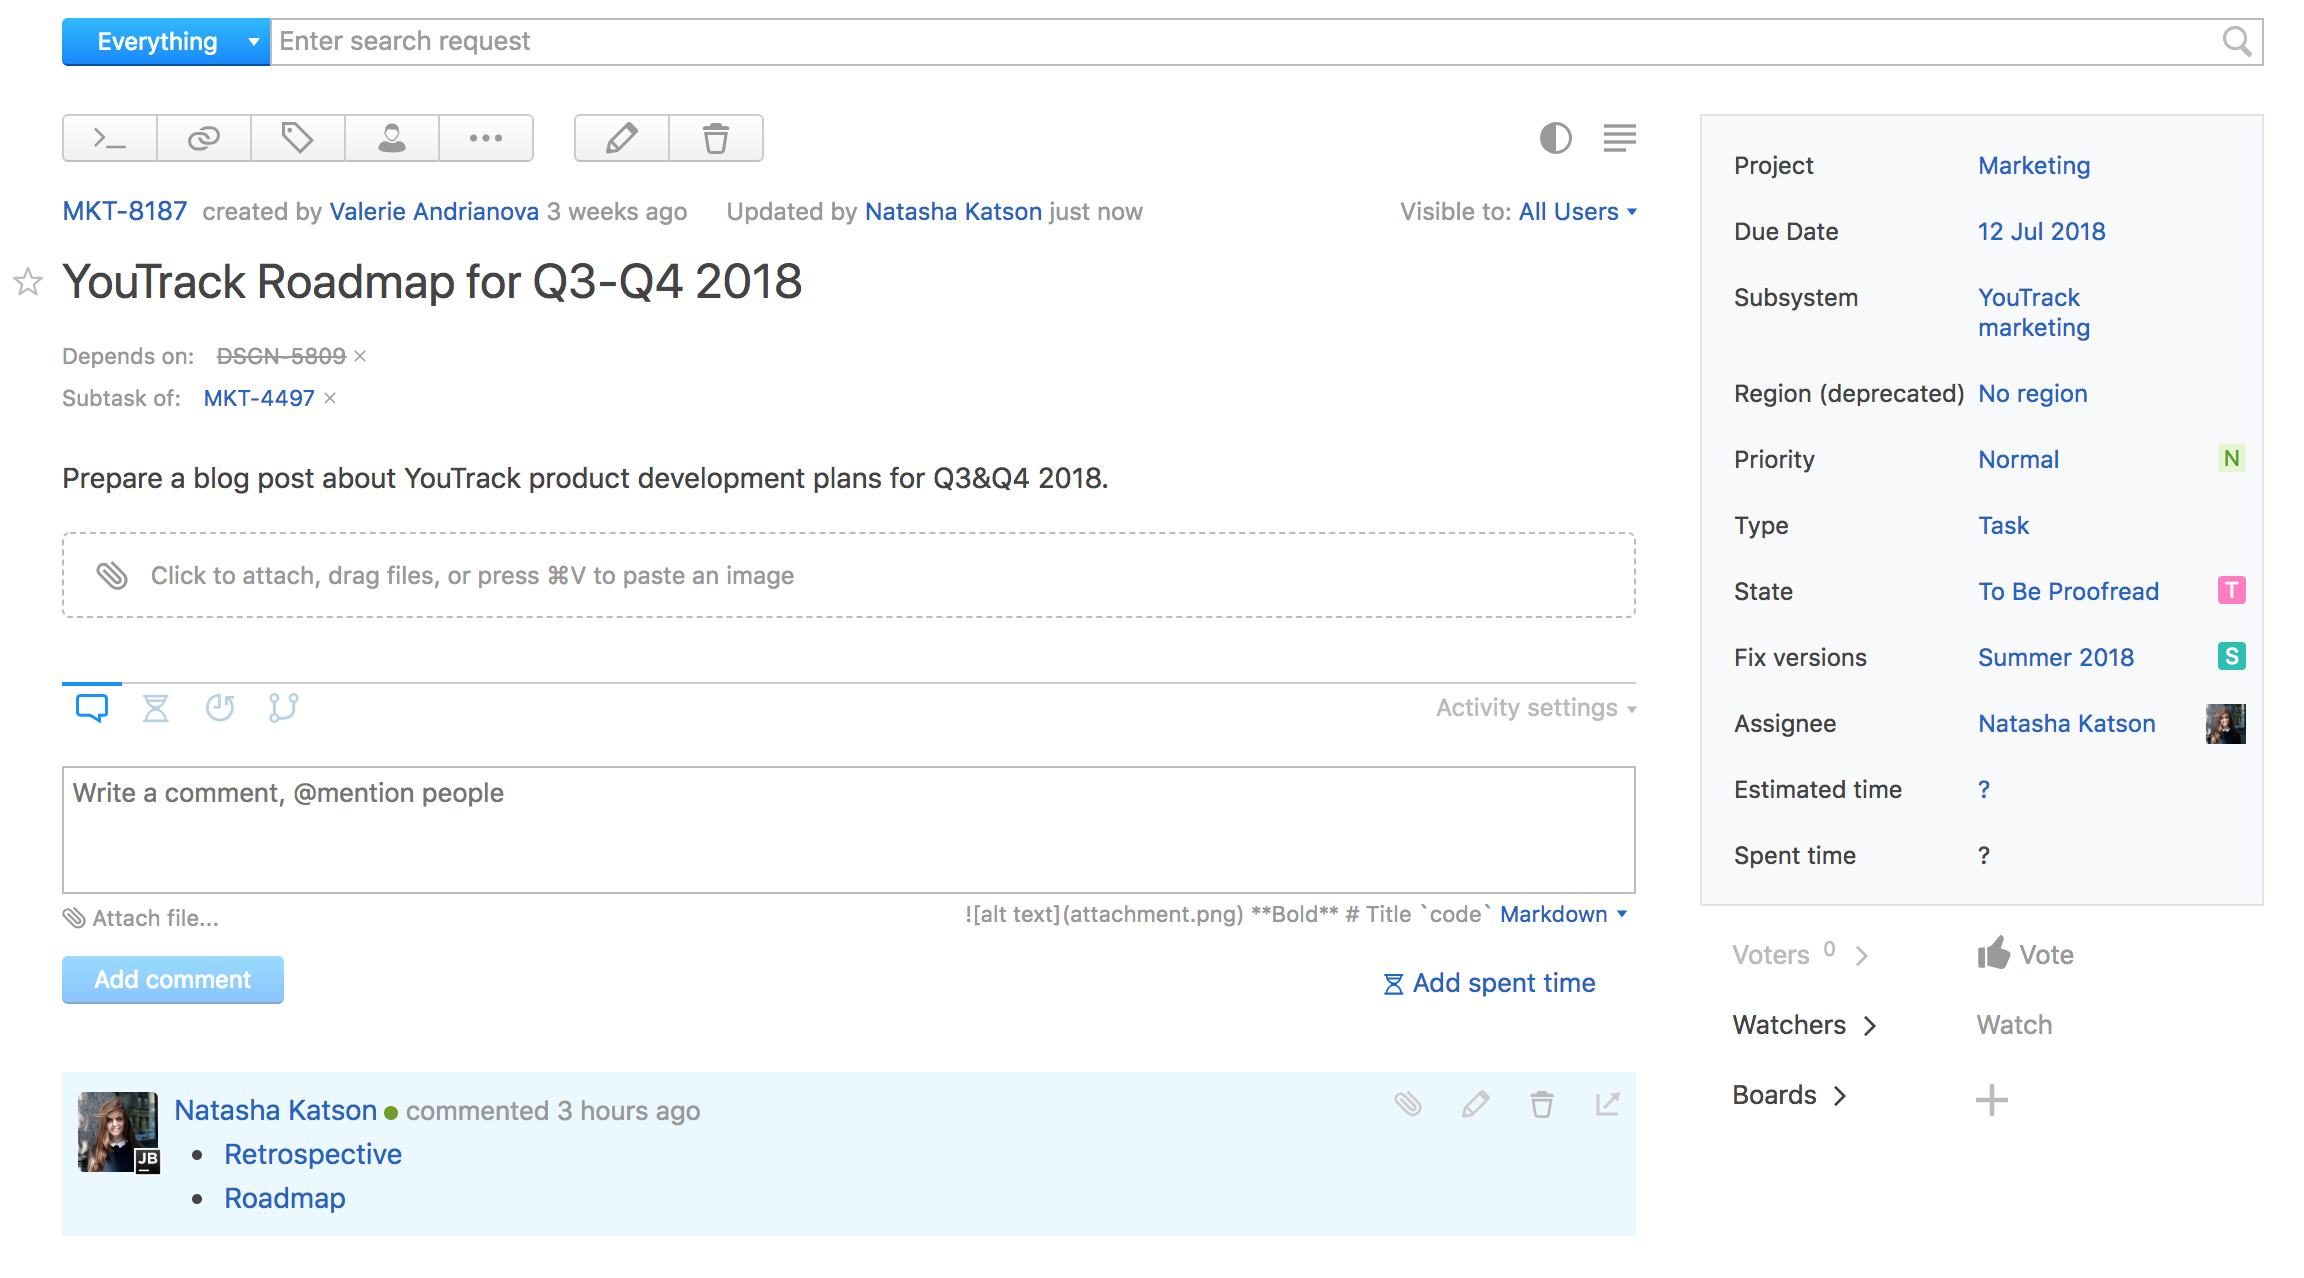
Task: Open Natasha Katson comment author link
Action: (276, 1110)
